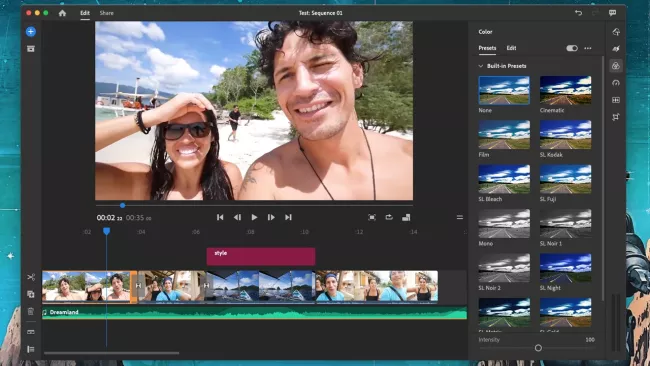Switch to the Share workspace tab
The image size is (650, 366).
point(107,13)
